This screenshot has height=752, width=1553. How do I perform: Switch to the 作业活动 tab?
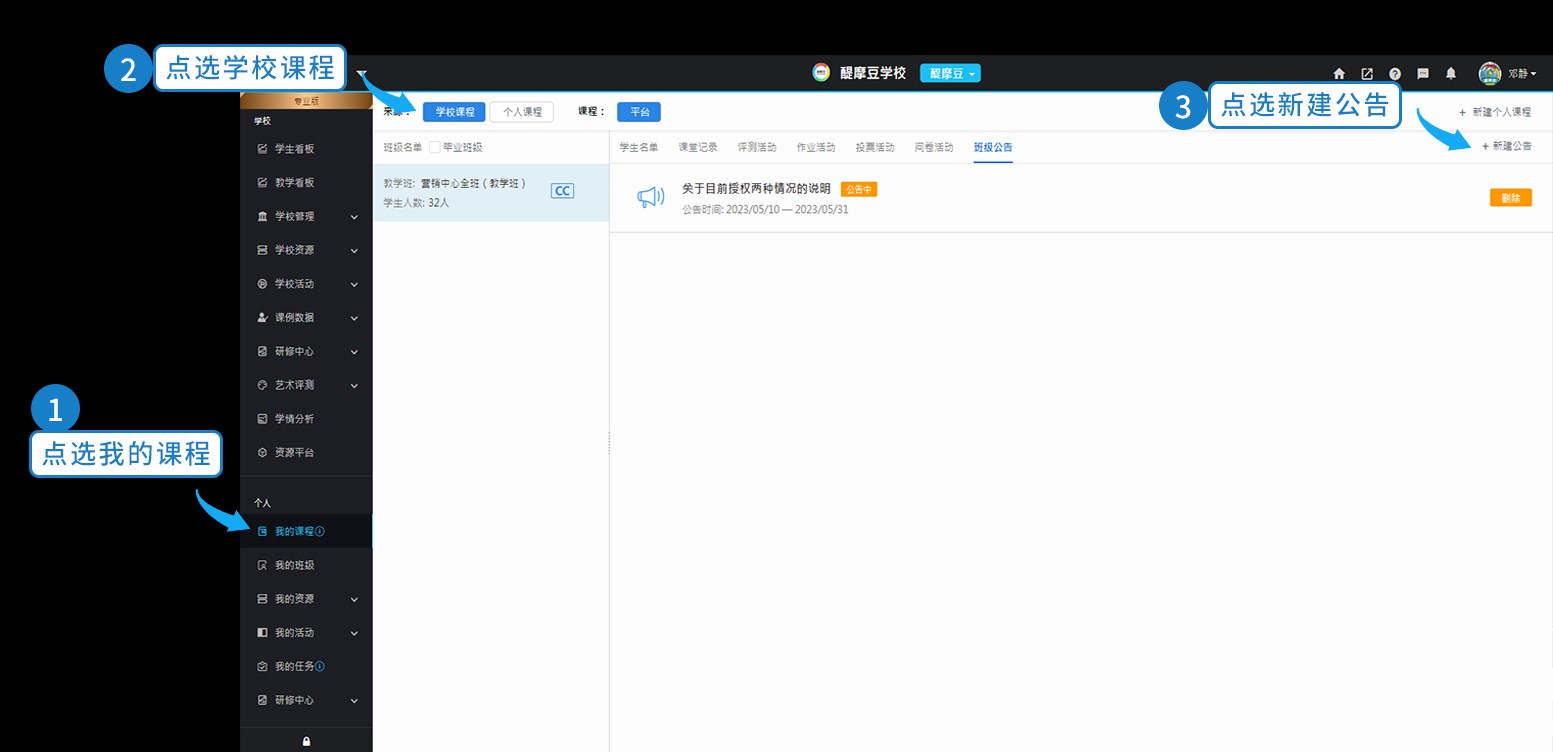(815, 147)
